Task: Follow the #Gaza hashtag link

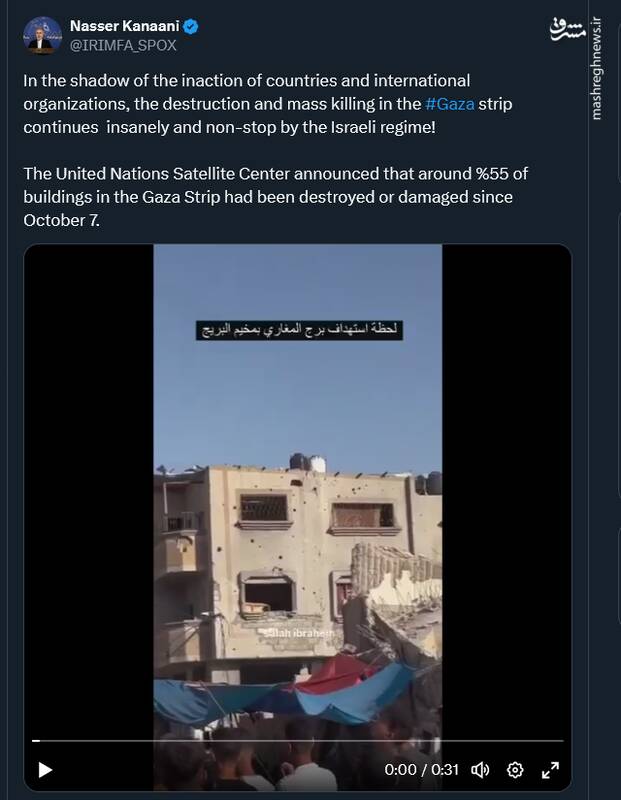Action: pyautogui.click(x=450, y=104)
